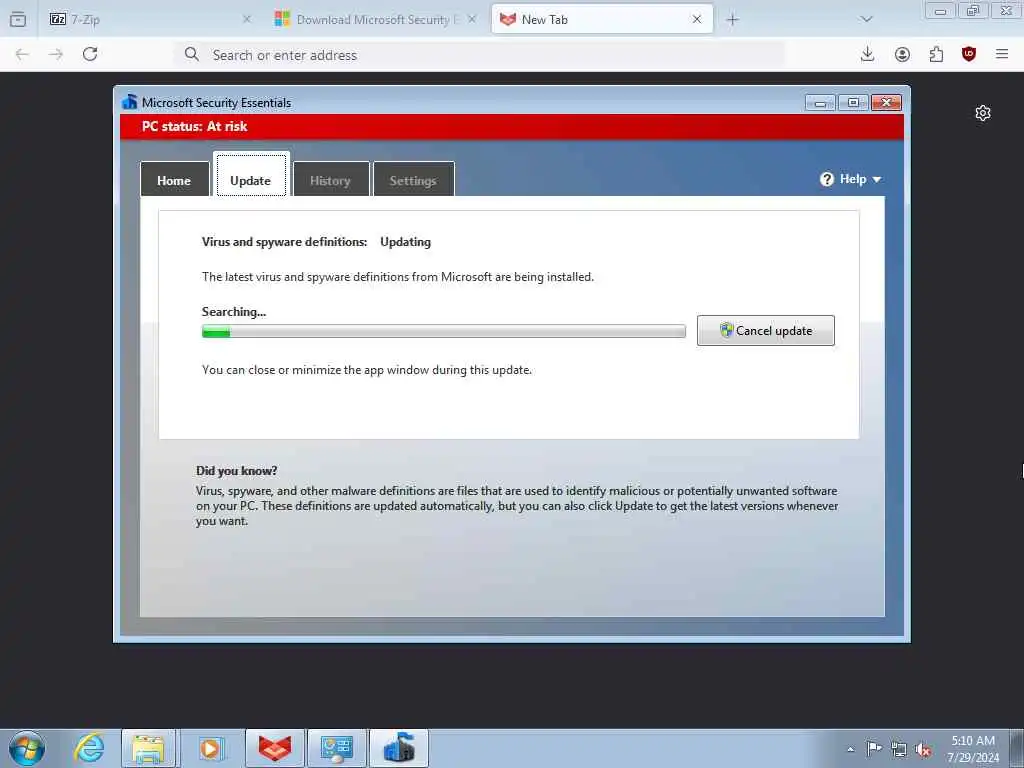This screenshot has height=768, width=1024.
Task: Click the Searching... status text
Action: 234,312
